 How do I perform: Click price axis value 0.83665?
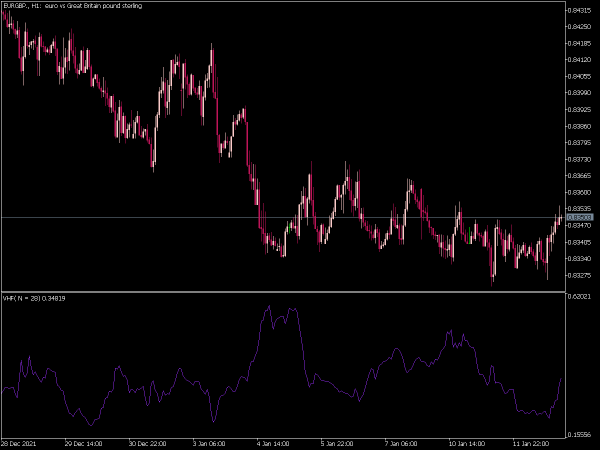pyautogui.click(x=579, y=176)
